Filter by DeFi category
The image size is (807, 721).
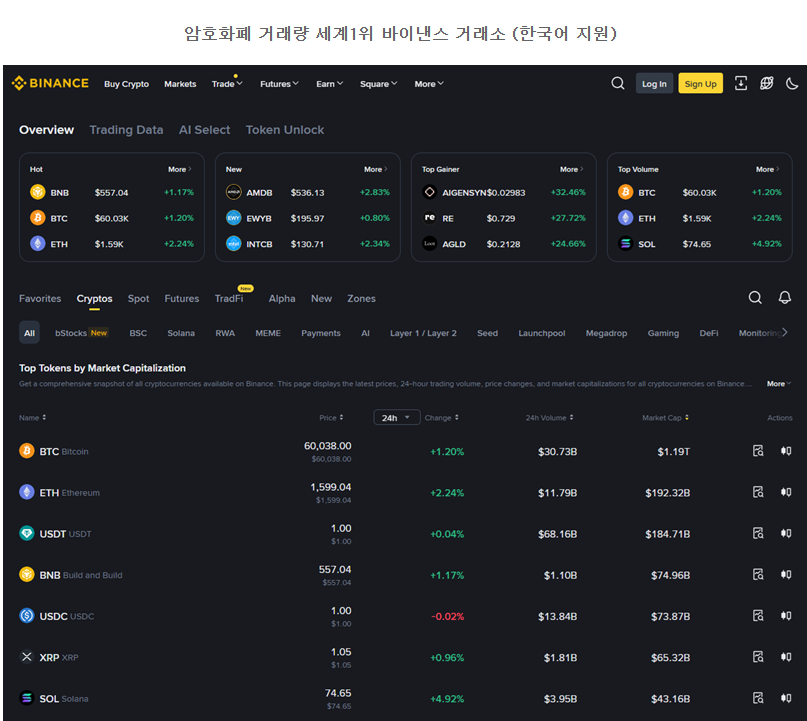click(709, 333)
